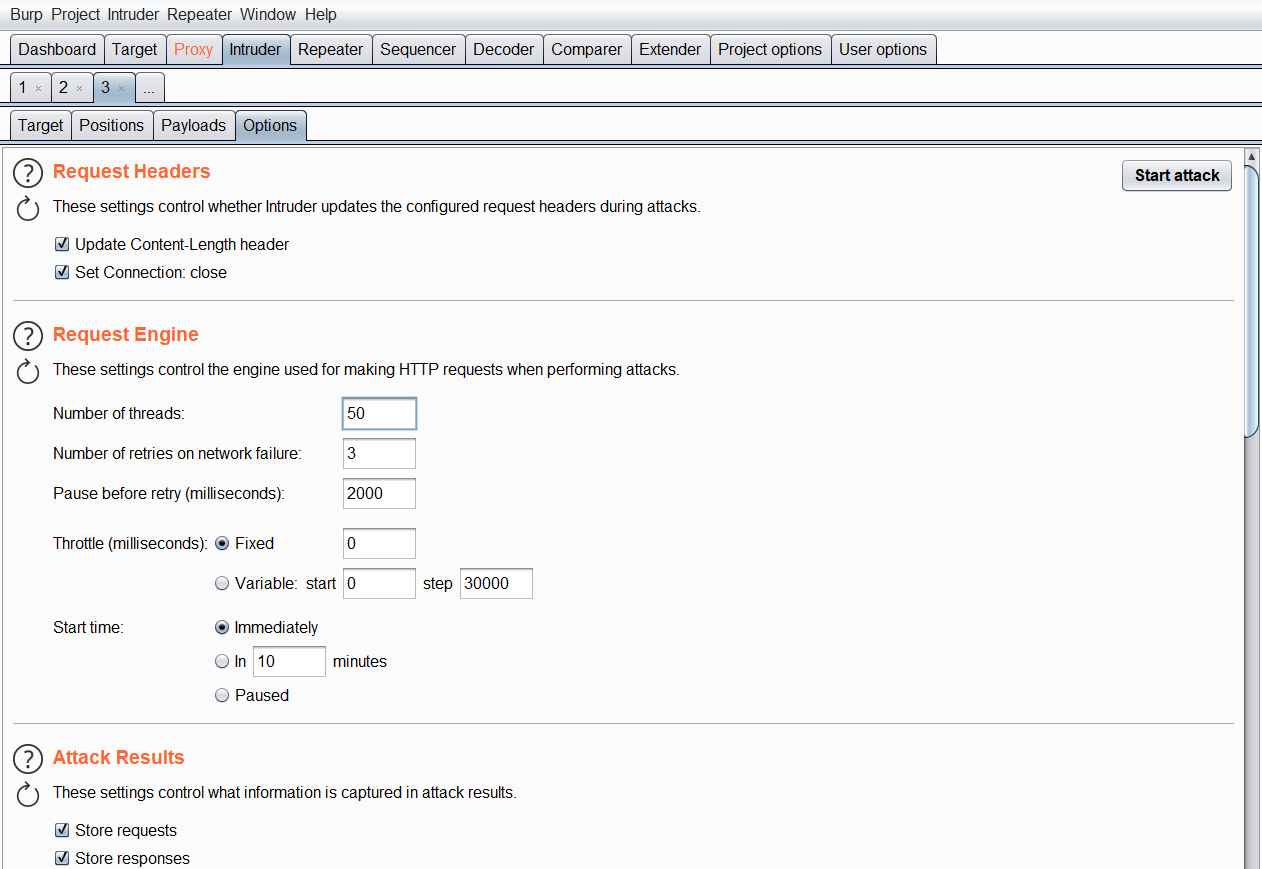Select Intruder attack tab 3
Viewport: 1262px width, 869px height.
click(x=105, y=87)
